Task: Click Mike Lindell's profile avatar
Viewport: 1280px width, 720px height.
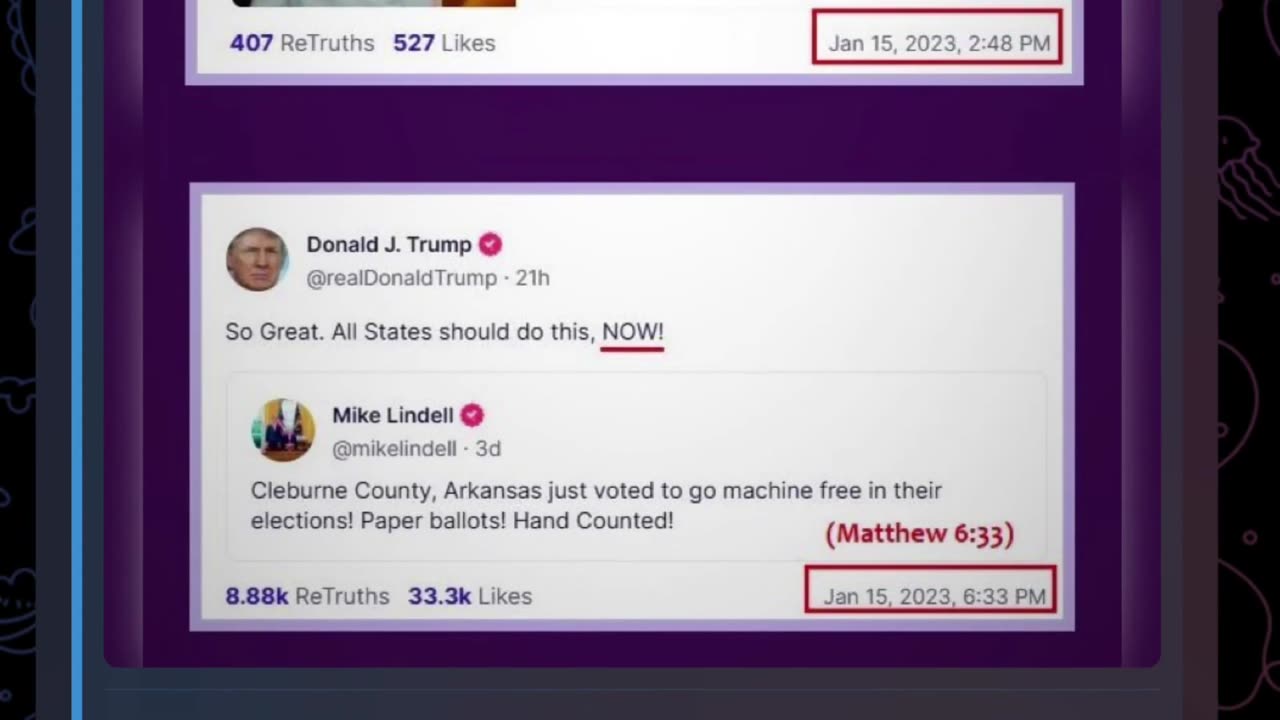Action: pyautogui.click(x=283, y=430)
